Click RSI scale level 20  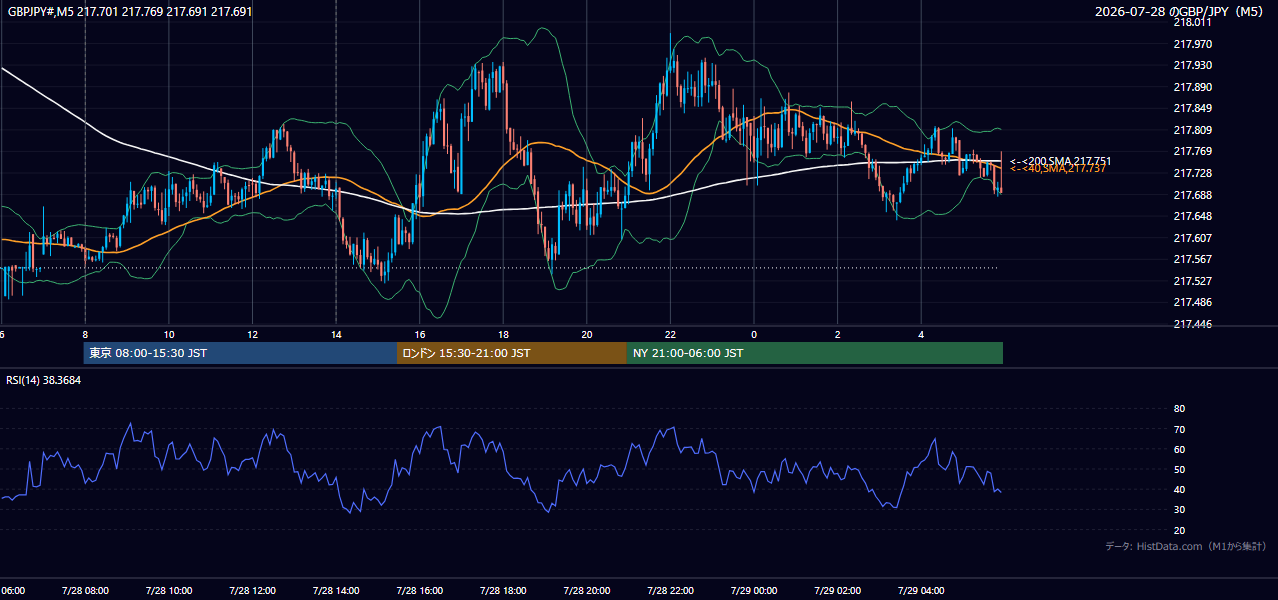click(1179, 530)
